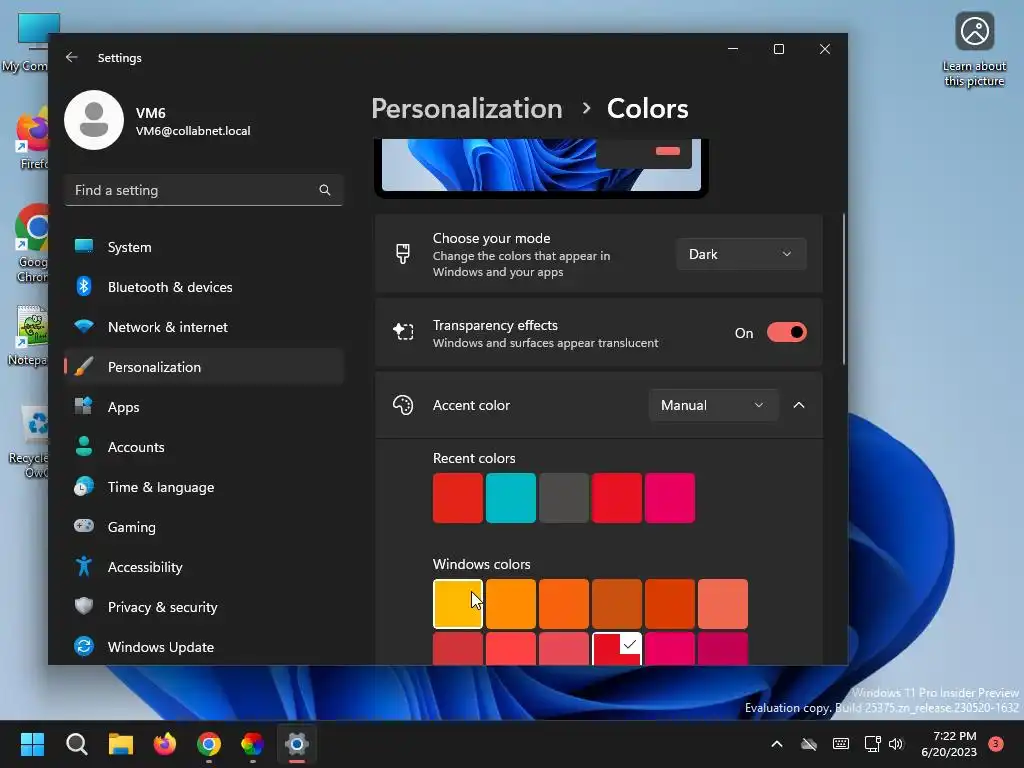The image size is (1024, 768).
Task: Launch Google Chrome from the taskbar
Action: [209, 744]
